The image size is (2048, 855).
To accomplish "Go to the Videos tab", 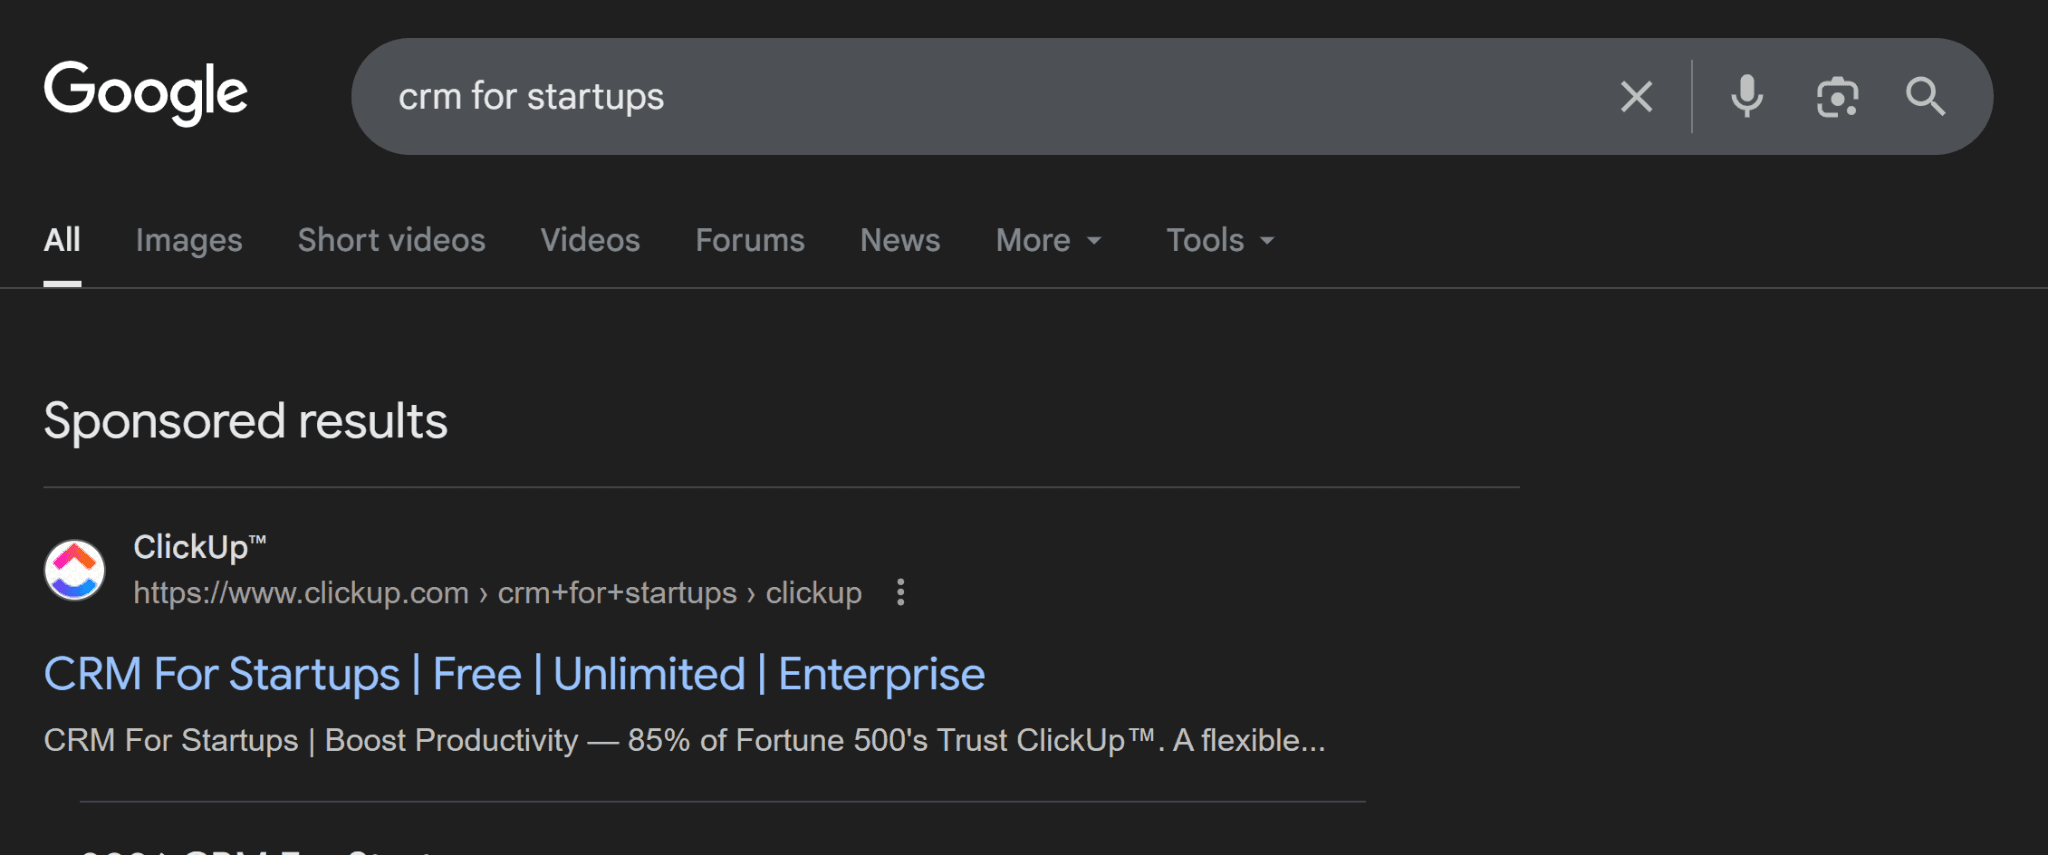I will [x=590, y=240].
